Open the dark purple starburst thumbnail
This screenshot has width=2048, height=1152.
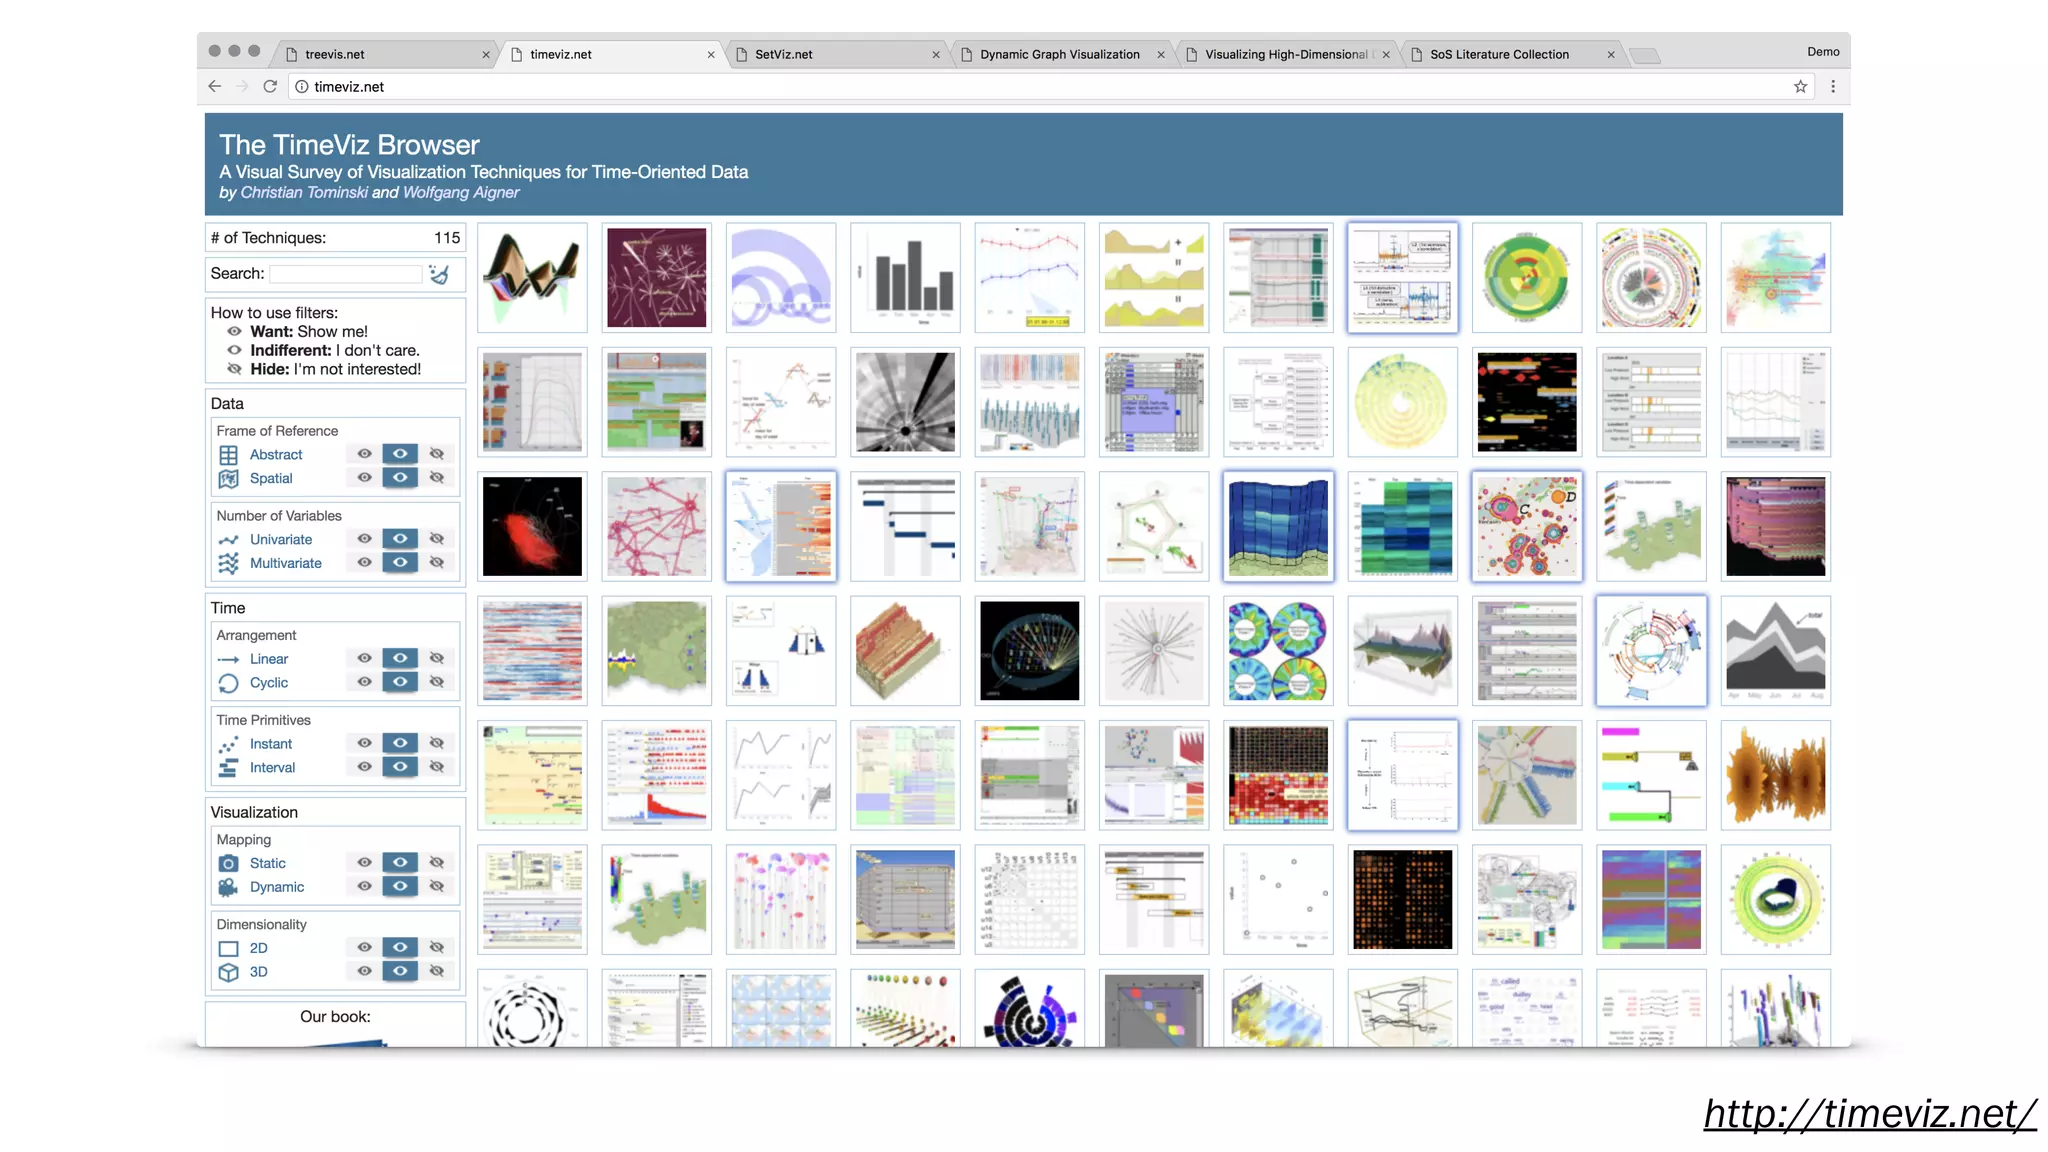point(656,278)
